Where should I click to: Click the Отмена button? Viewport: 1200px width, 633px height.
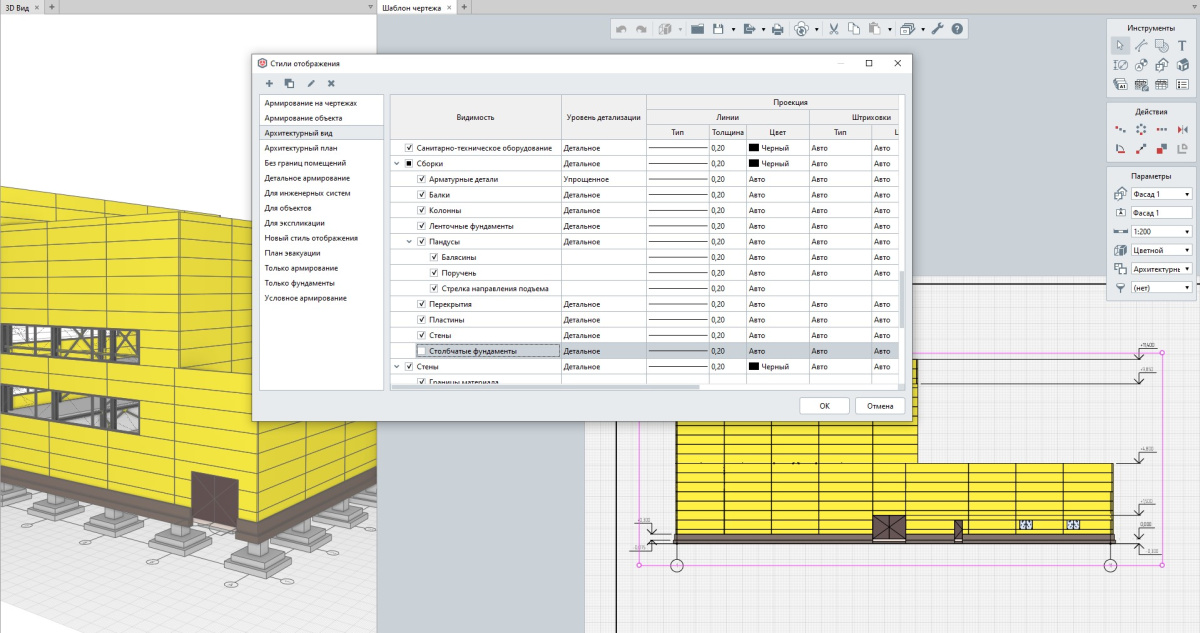[x=879, y=406]
